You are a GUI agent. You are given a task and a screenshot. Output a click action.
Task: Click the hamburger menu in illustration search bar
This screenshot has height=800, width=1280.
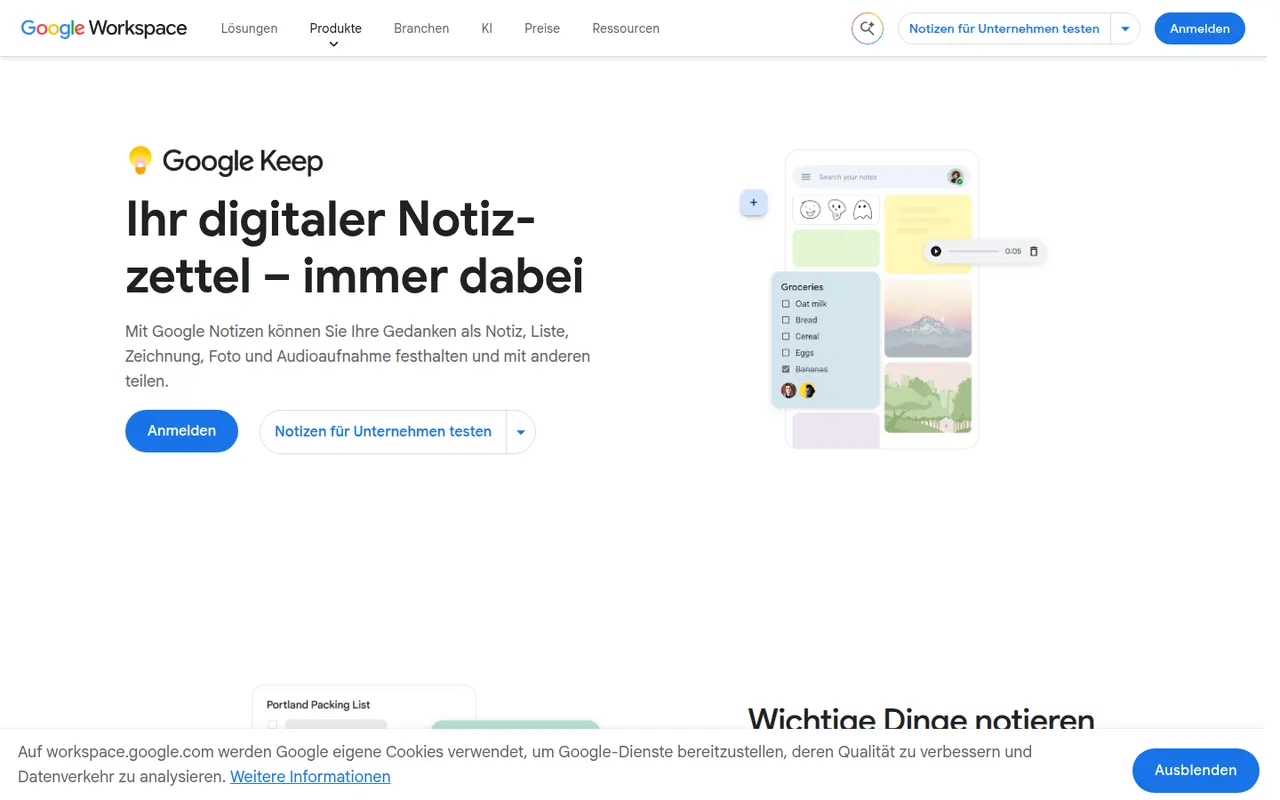[806, 177]
